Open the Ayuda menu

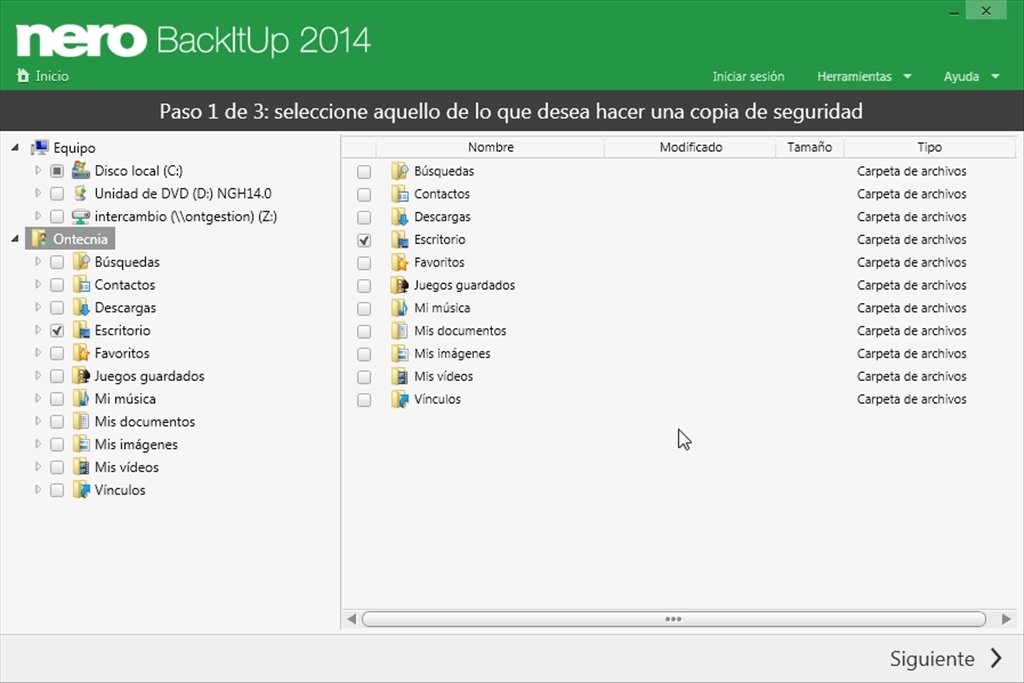[x=971, y=76]
